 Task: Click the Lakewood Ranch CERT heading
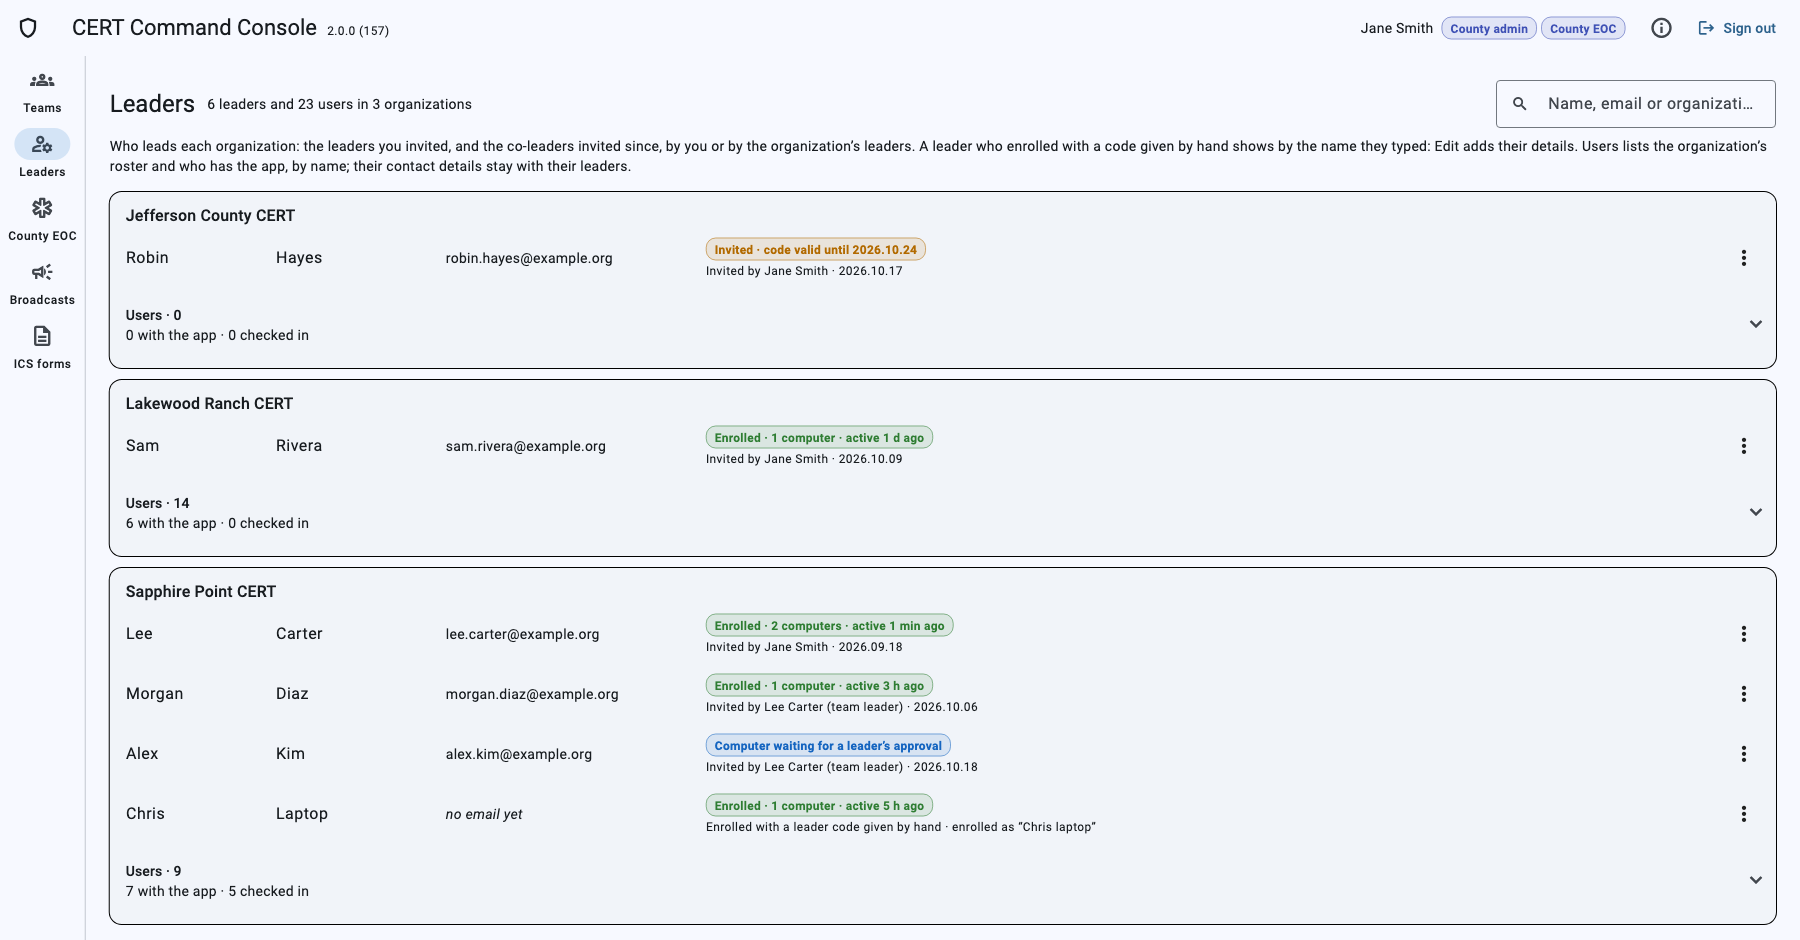tap(209, 404)
